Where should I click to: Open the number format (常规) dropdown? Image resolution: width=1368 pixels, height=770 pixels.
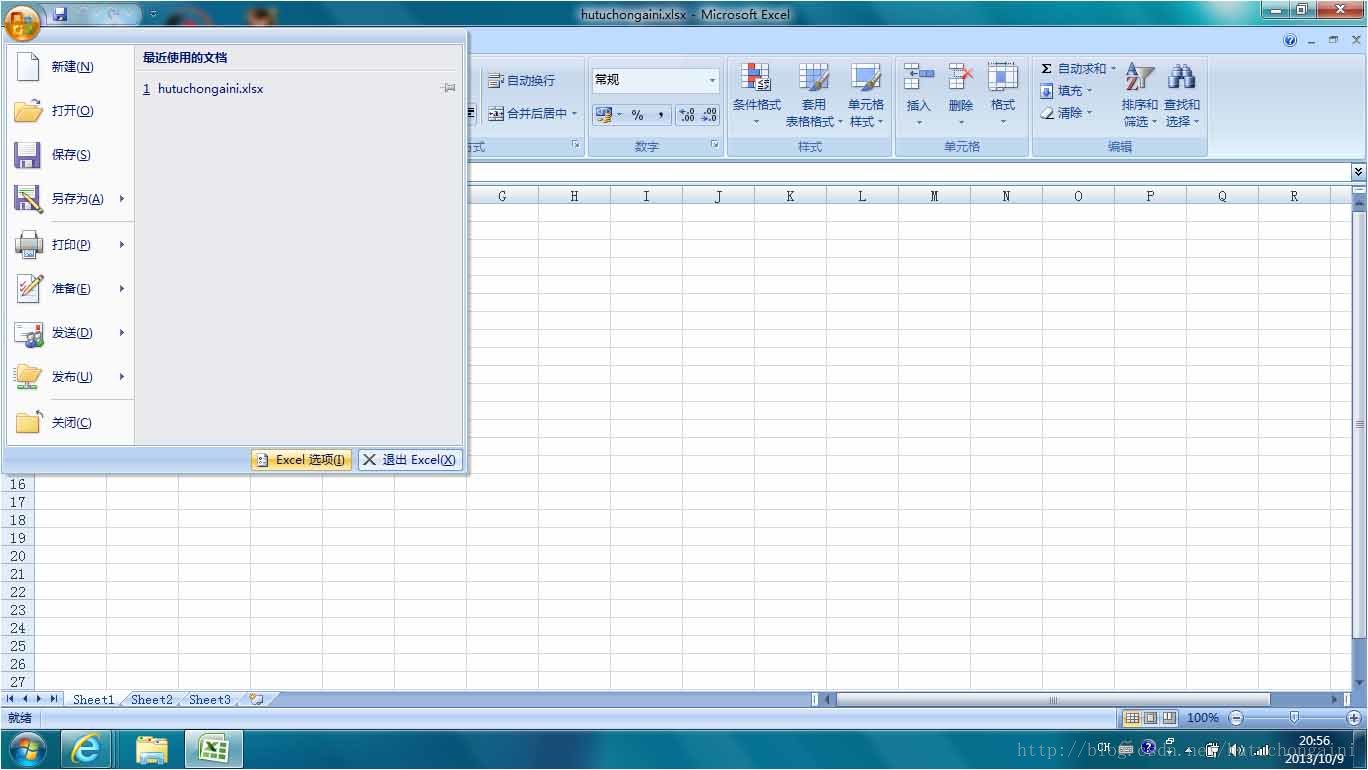[x=713, y=80]
